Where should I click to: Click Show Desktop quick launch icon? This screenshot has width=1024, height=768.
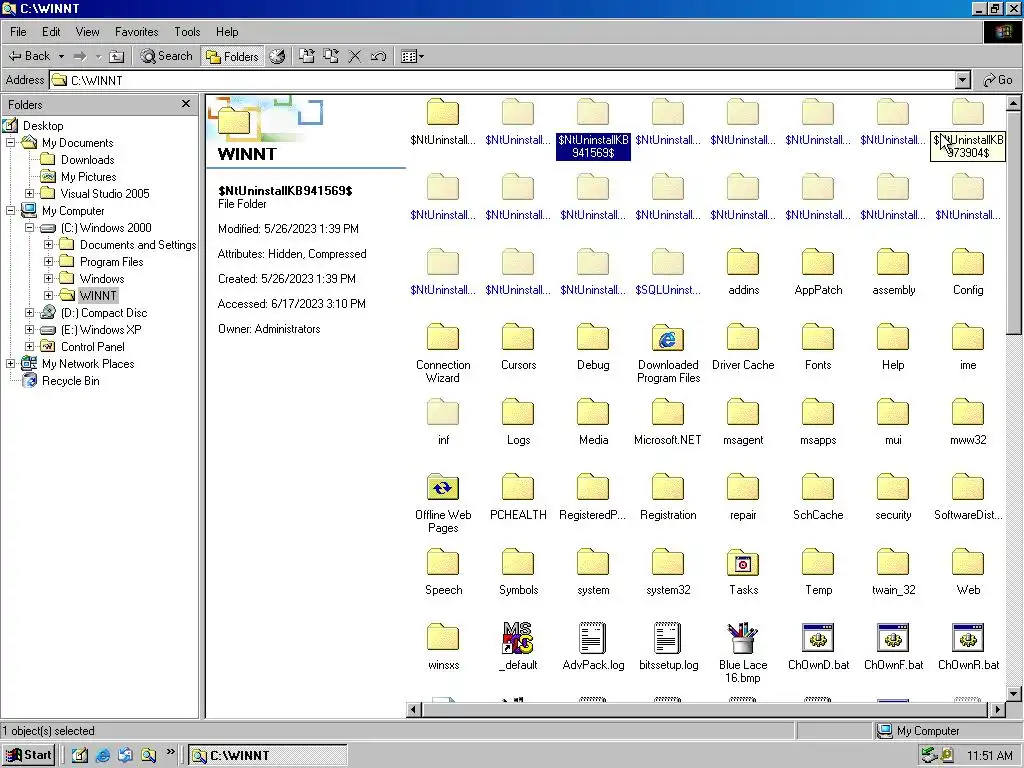[80, 756]
